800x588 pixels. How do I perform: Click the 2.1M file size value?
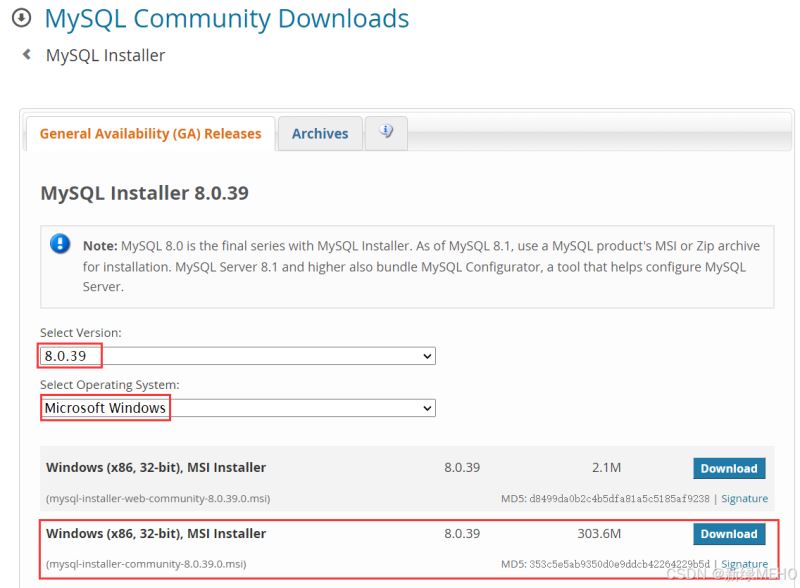pyautogui.click(x=607, y=468)
